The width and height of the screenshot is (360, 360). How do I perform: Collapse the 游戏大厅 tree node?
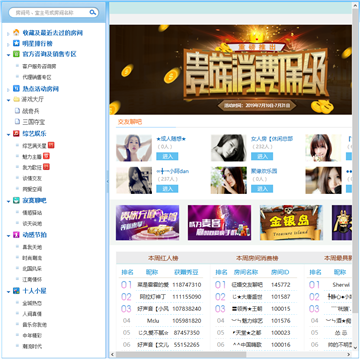point(8,100)
